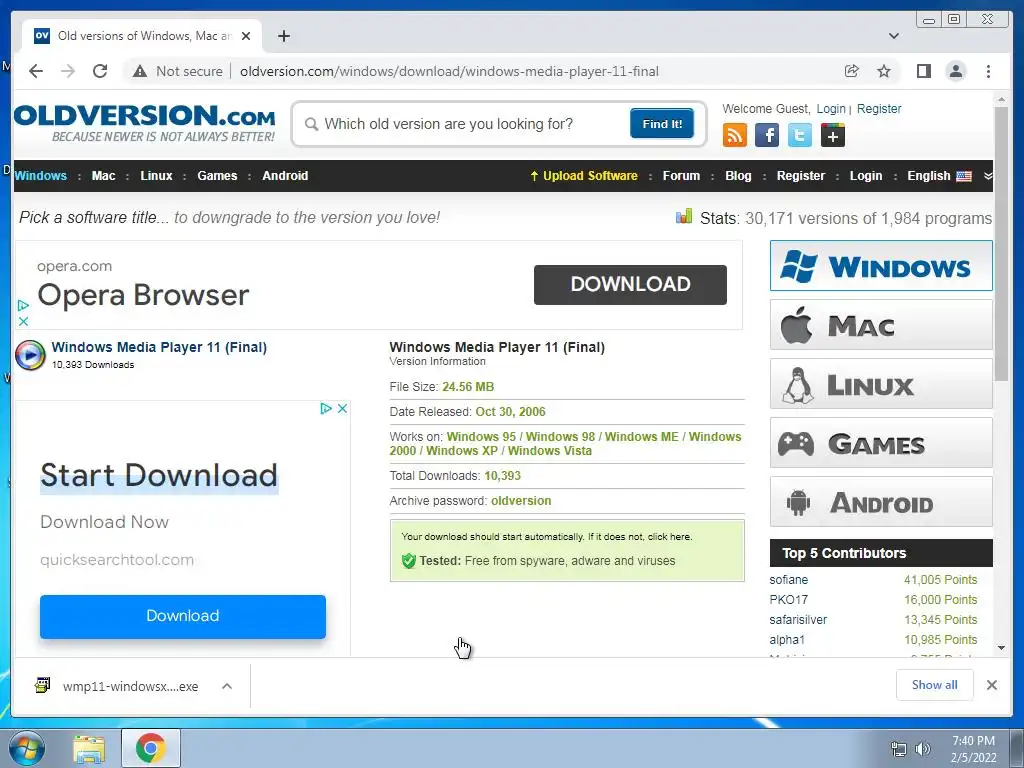The height and width of the screenshot is (768, 1024).
Task: Open Blog from the navigation bar
Action: tap(738, 176)
